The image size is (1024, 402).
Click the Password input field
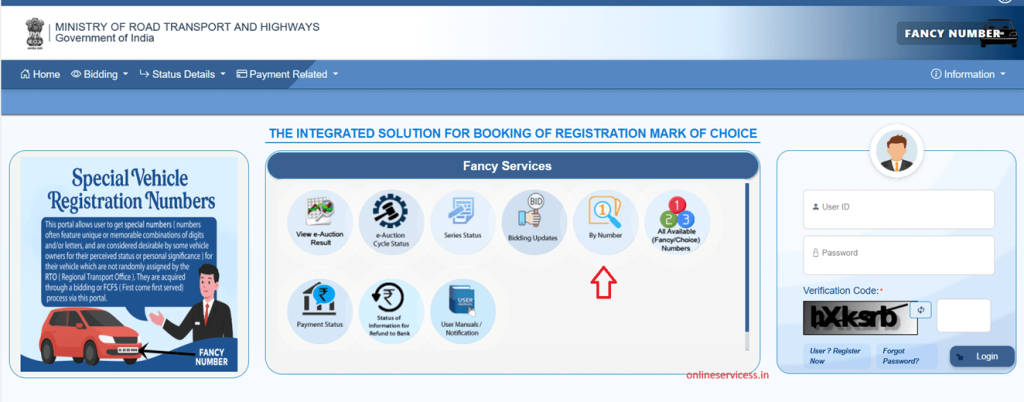pos(899,255)
